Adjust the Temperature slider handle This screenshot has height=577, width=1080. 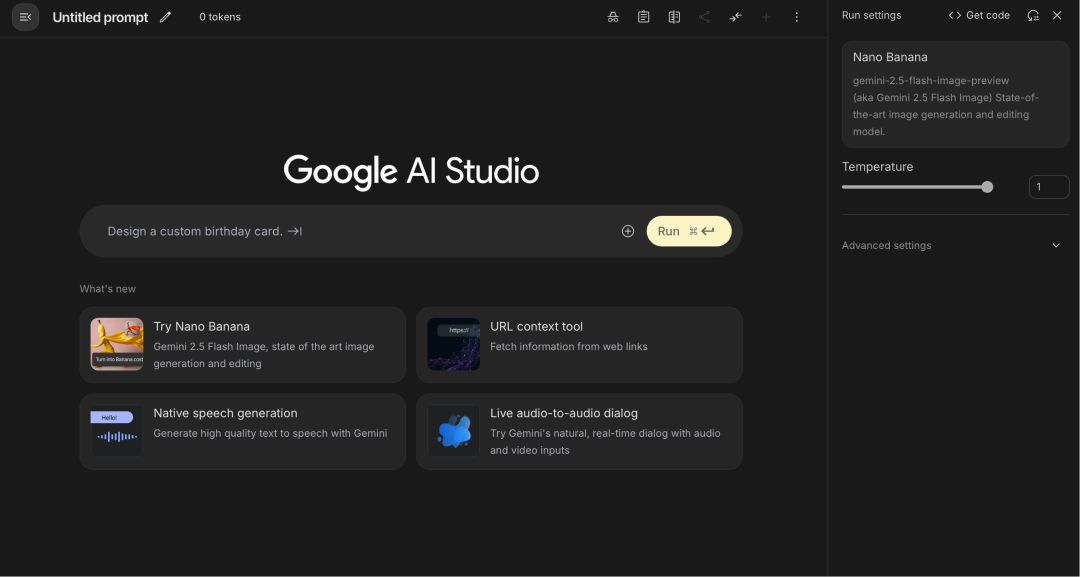[987, 186]
